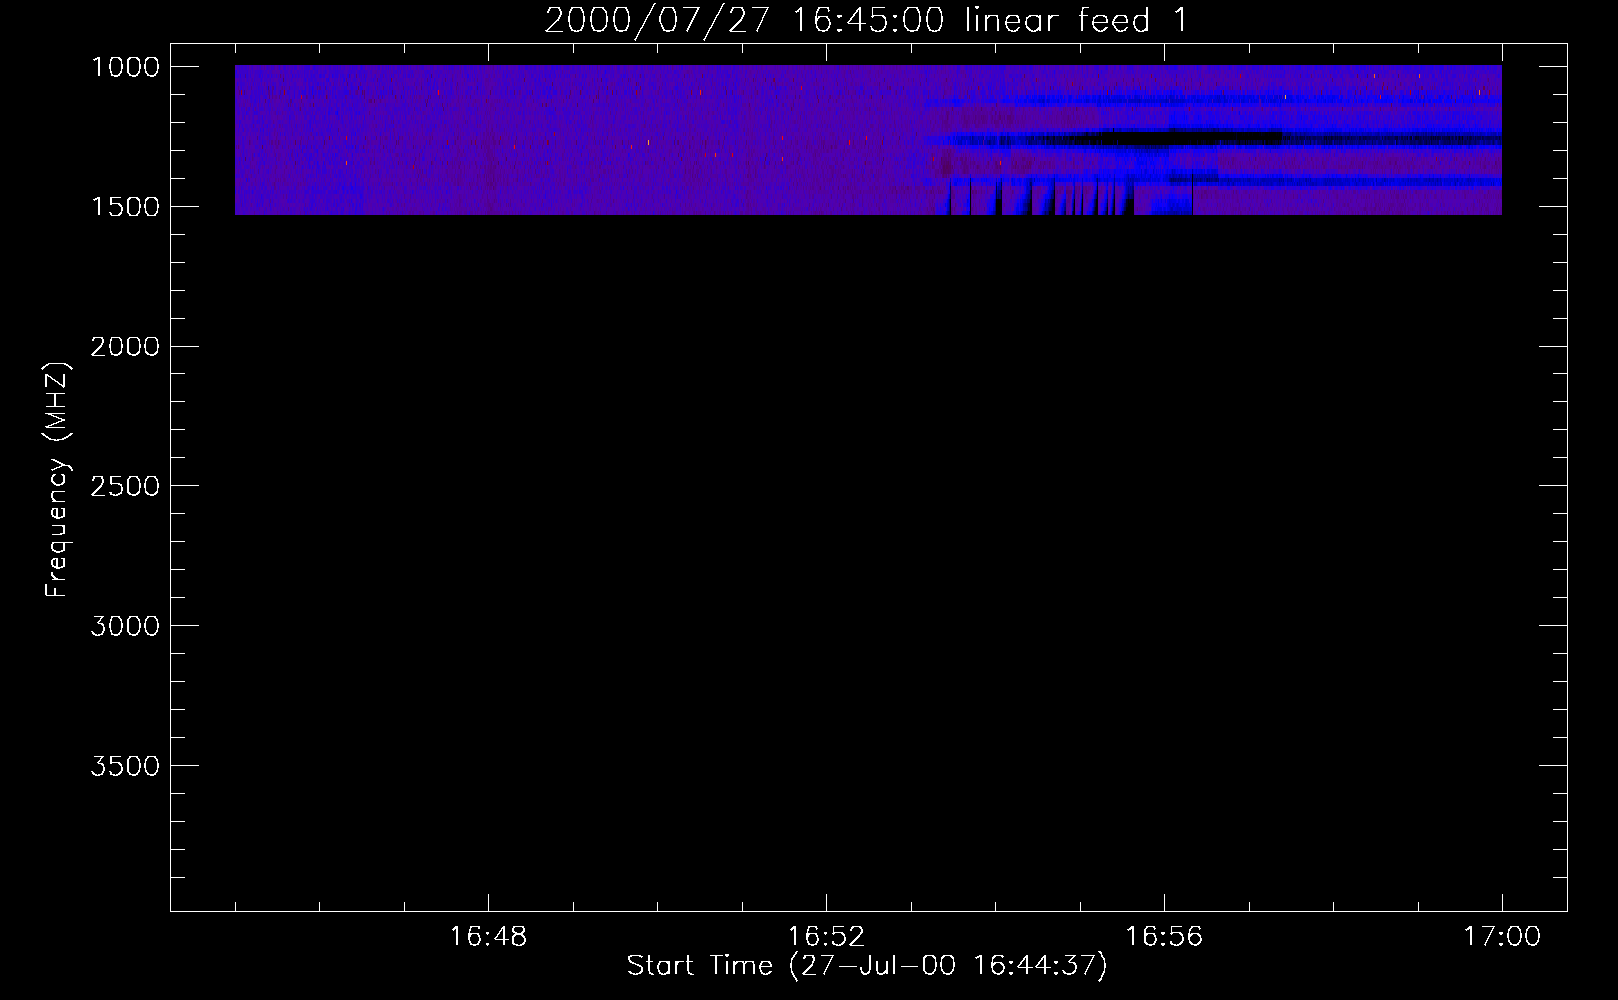Click the 1500 frequency tick label
Screen dimensions: 1618x1000
125,207
